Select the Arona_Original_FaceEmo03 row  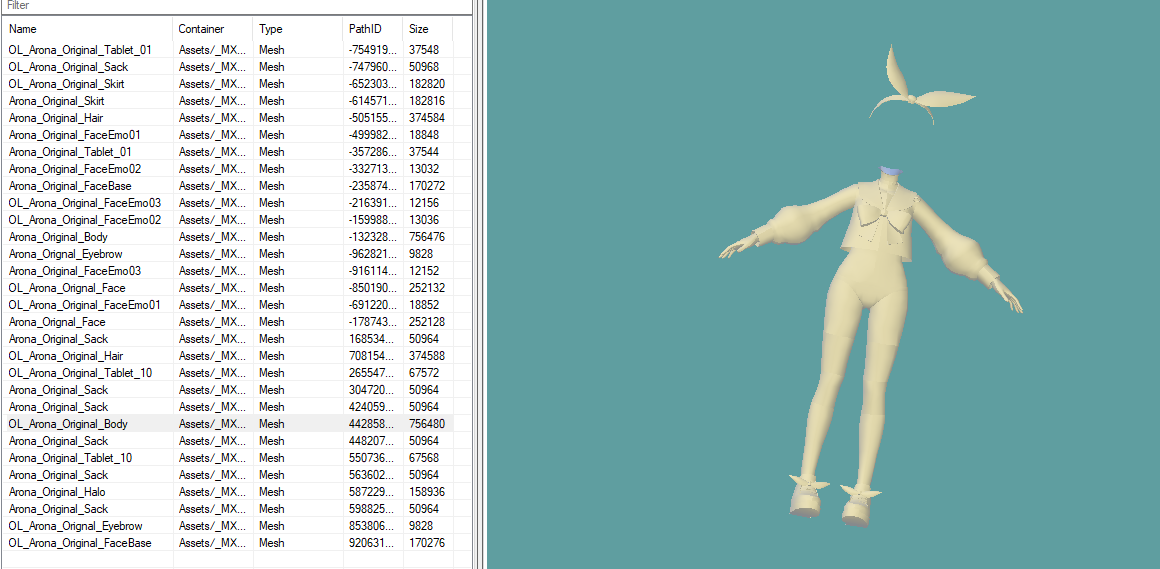(x=228, y=271)
